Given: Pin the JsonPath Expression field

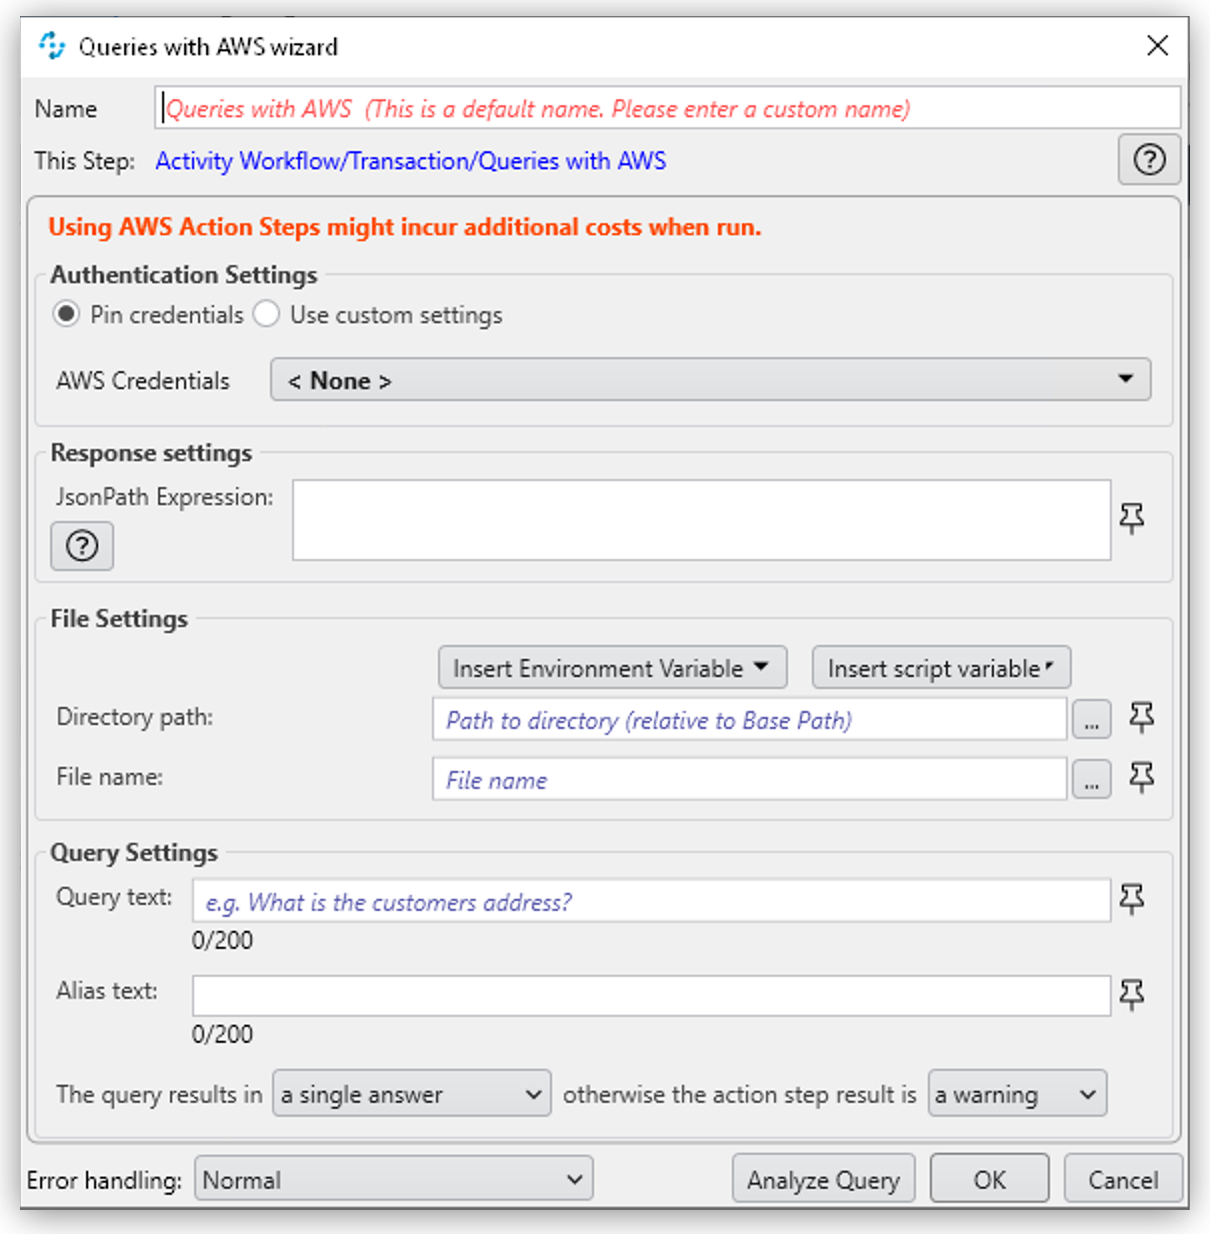Looking at the screenshot, I should pos(1132,518).
